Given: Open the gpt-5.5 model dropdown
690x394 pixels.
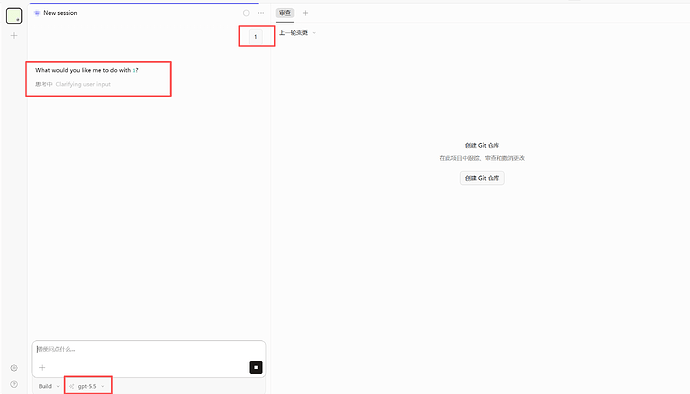Looking at the screenshot, I should [88, 386].
